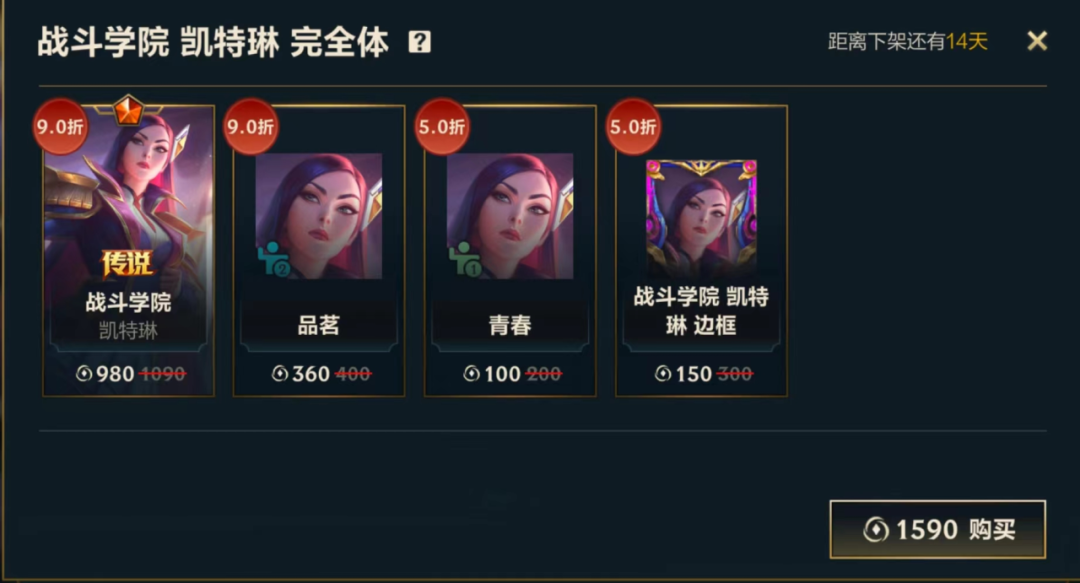Click the 5.0折 discount badge on 边框

633,126
